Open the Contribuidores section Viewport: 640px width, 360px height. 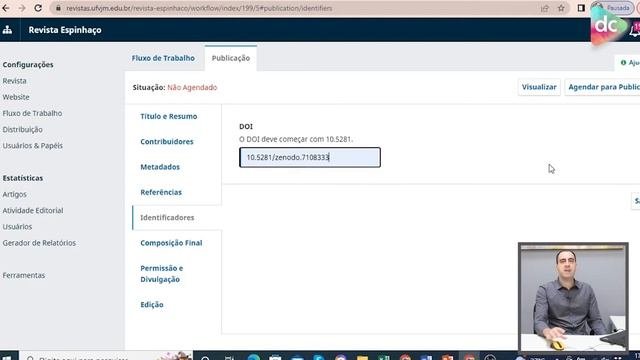click(167, 142)
